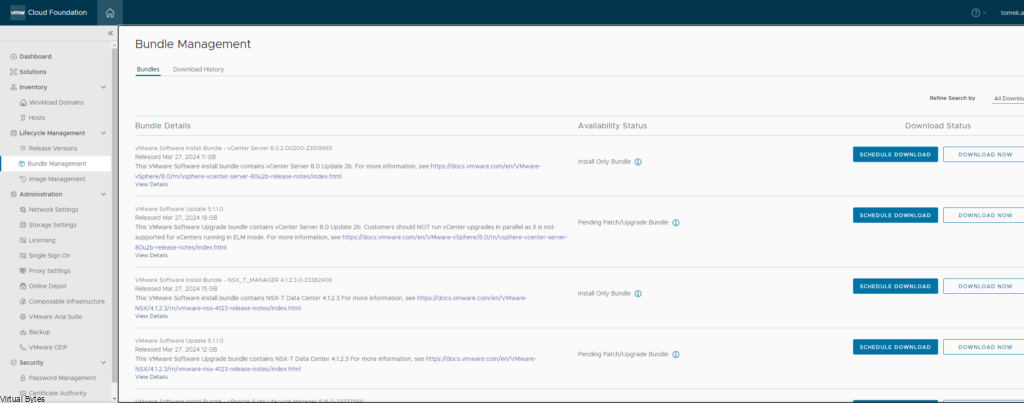The height and width of the screenshot is (403, 1024).
Task: View Details of the vCenter Server install bundle
Action: [151, 185]
